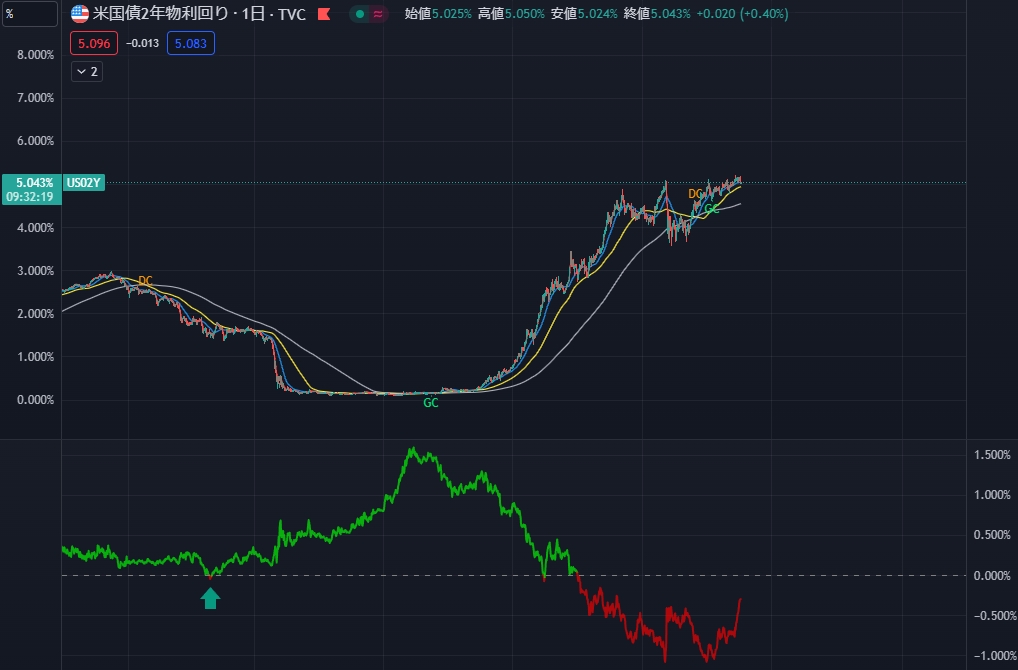Click the GC label in the upper right chart area
This screenshot has width=1018, height=670.
click(712, 209)
